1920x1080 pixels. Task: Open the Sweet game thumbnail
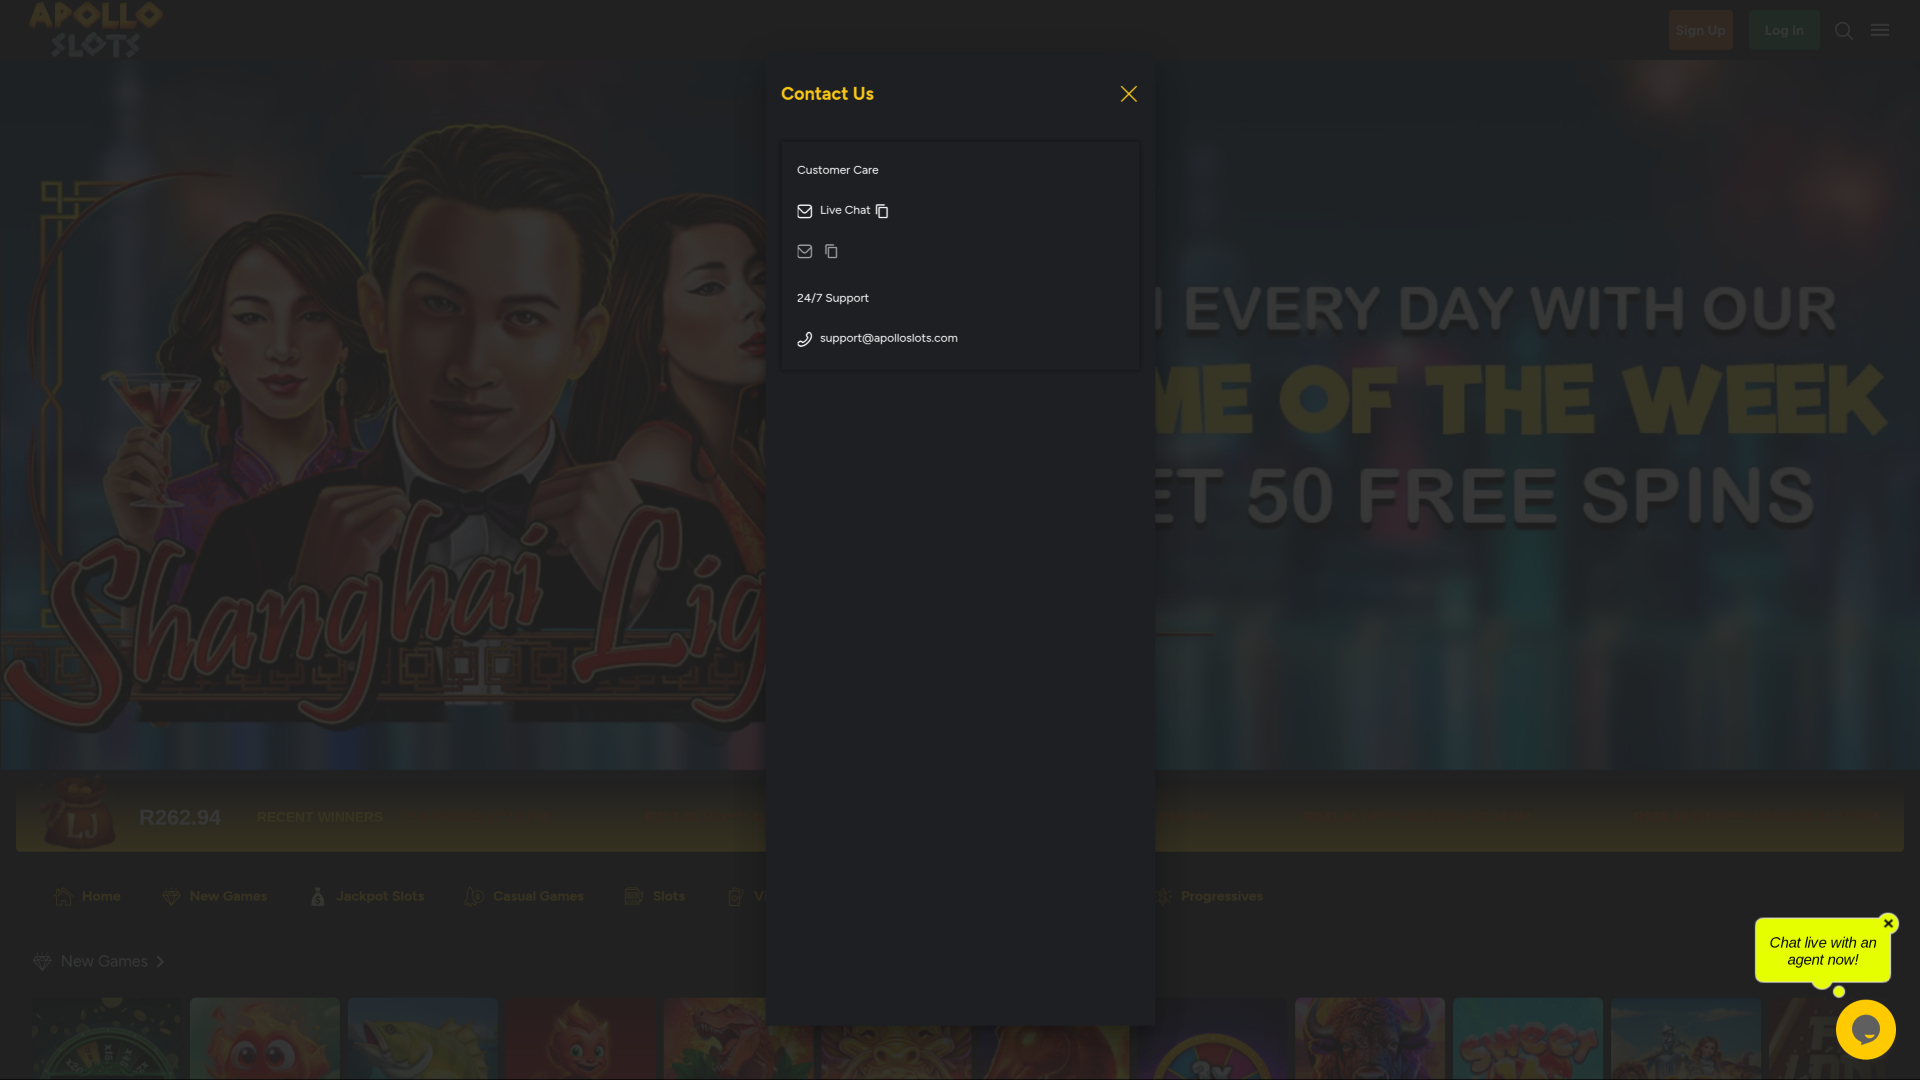1528,1038
